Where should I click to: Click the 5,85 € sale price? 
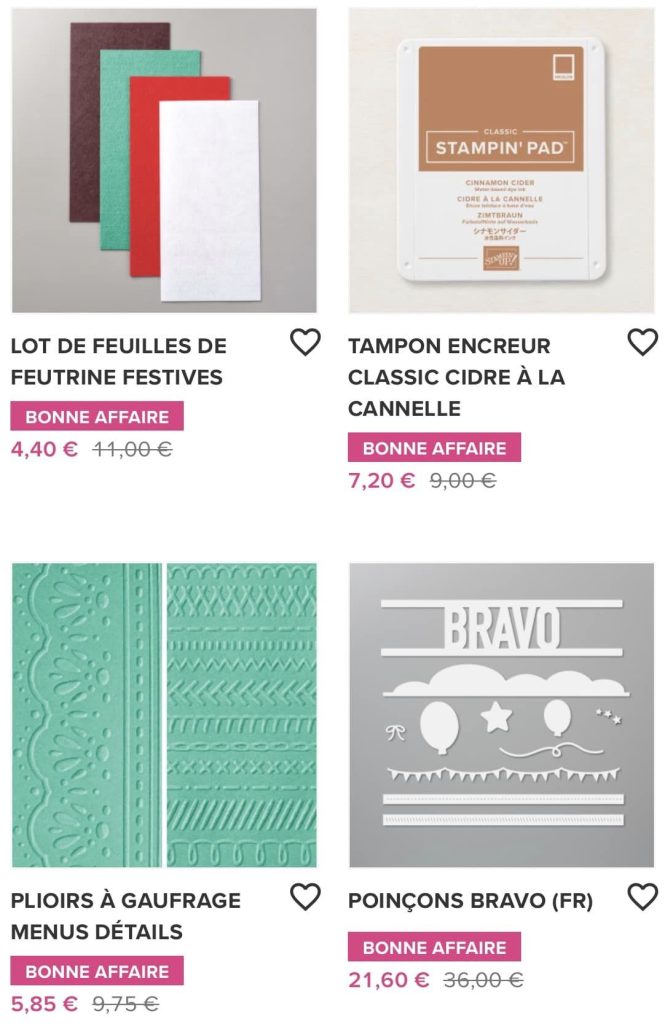(44, 1003)
